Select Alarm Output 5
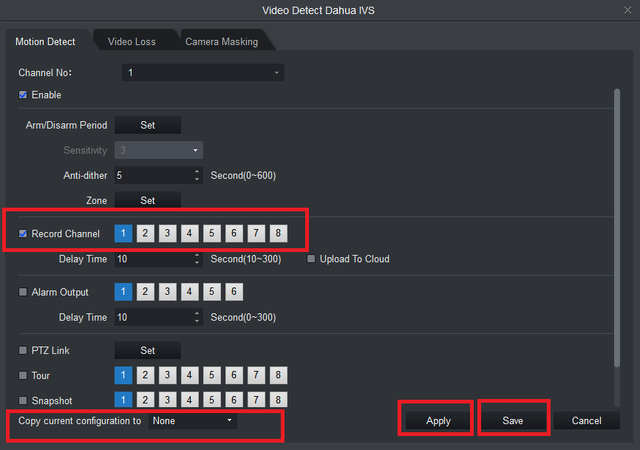640x450 pixels. pos(212,292)
